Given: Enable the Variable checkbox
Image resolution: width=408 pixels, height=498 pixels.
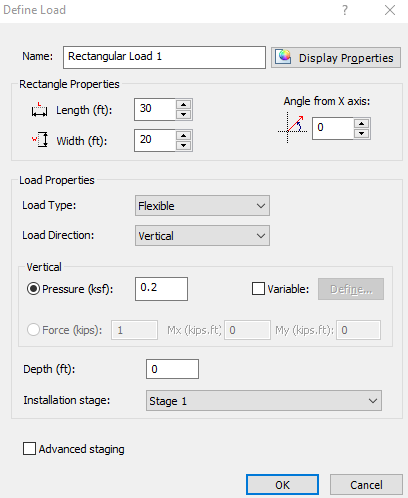Looking at the screenshot, I should [258, 289].
